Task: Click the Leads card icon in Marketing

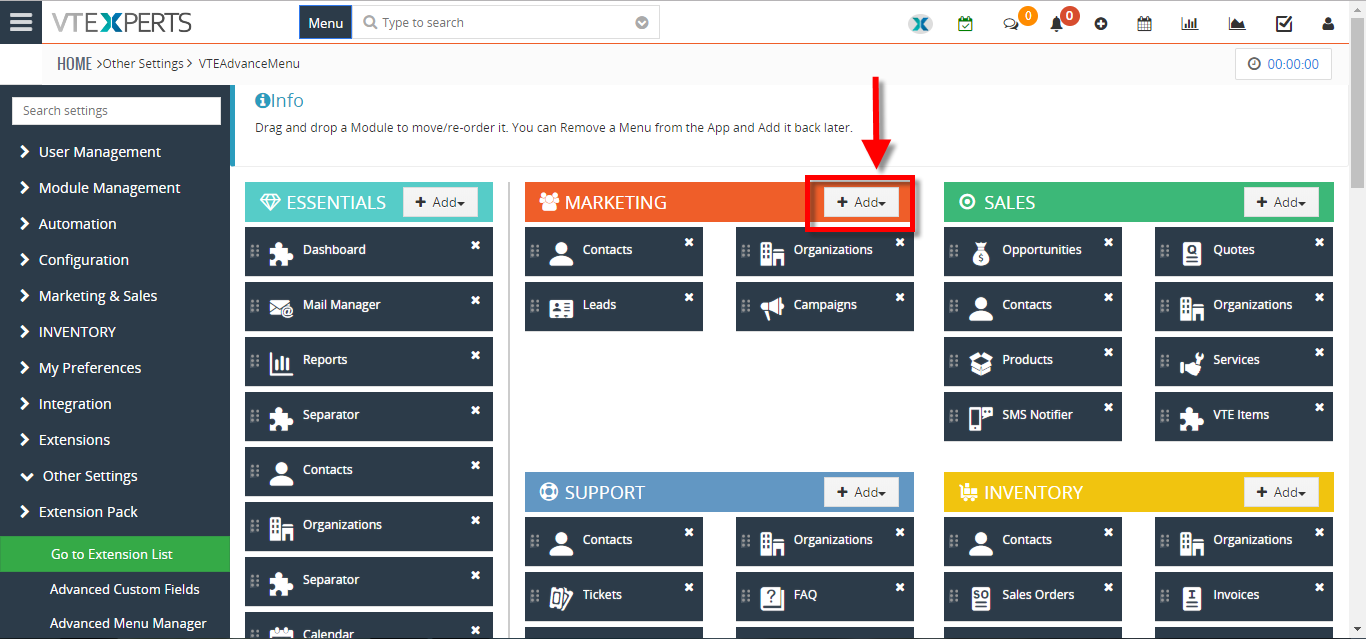Action: 561,306
